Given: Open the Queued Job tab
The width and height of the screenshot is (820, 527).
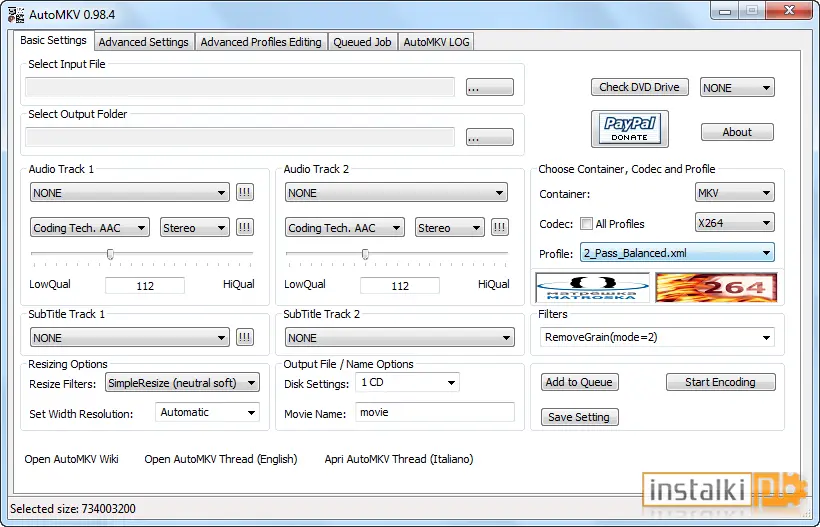Looking at the screenshot, I should tap(362, 42).
